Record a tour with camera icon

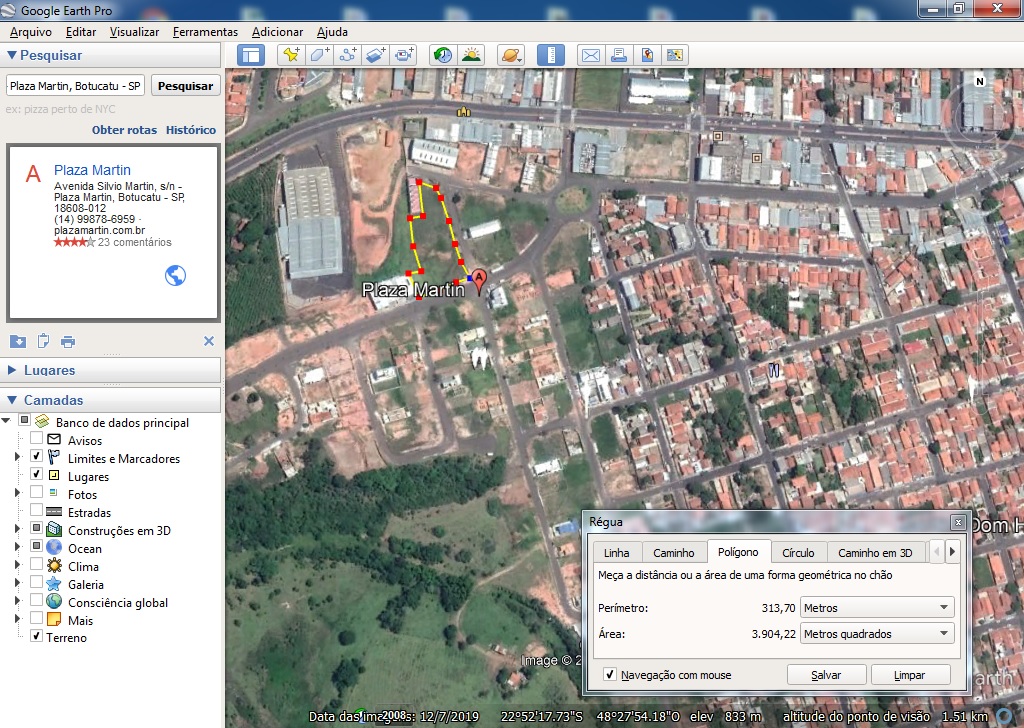point(404,55)
